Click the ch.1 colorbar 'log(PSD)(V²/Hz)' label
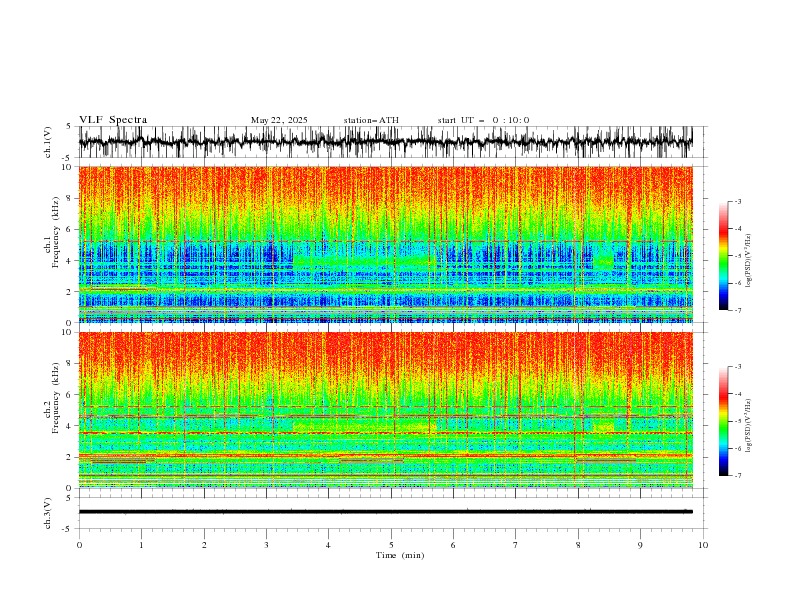The height and width of the screenshot is (612, 792). pos(748,261)
